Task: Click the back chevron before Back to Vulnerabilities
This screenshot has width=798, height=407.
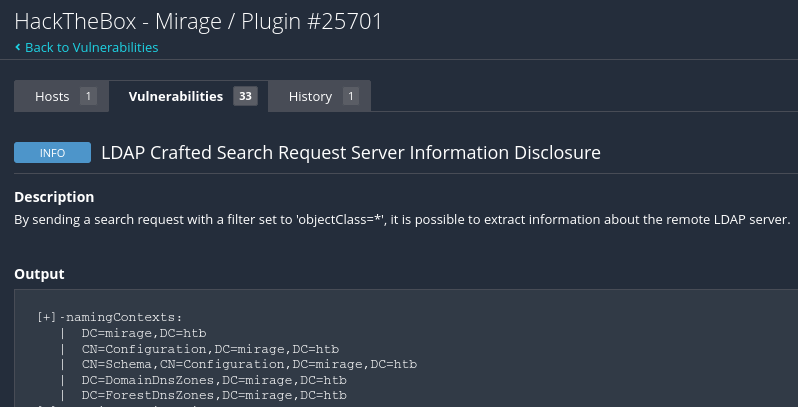Action: 18,47
